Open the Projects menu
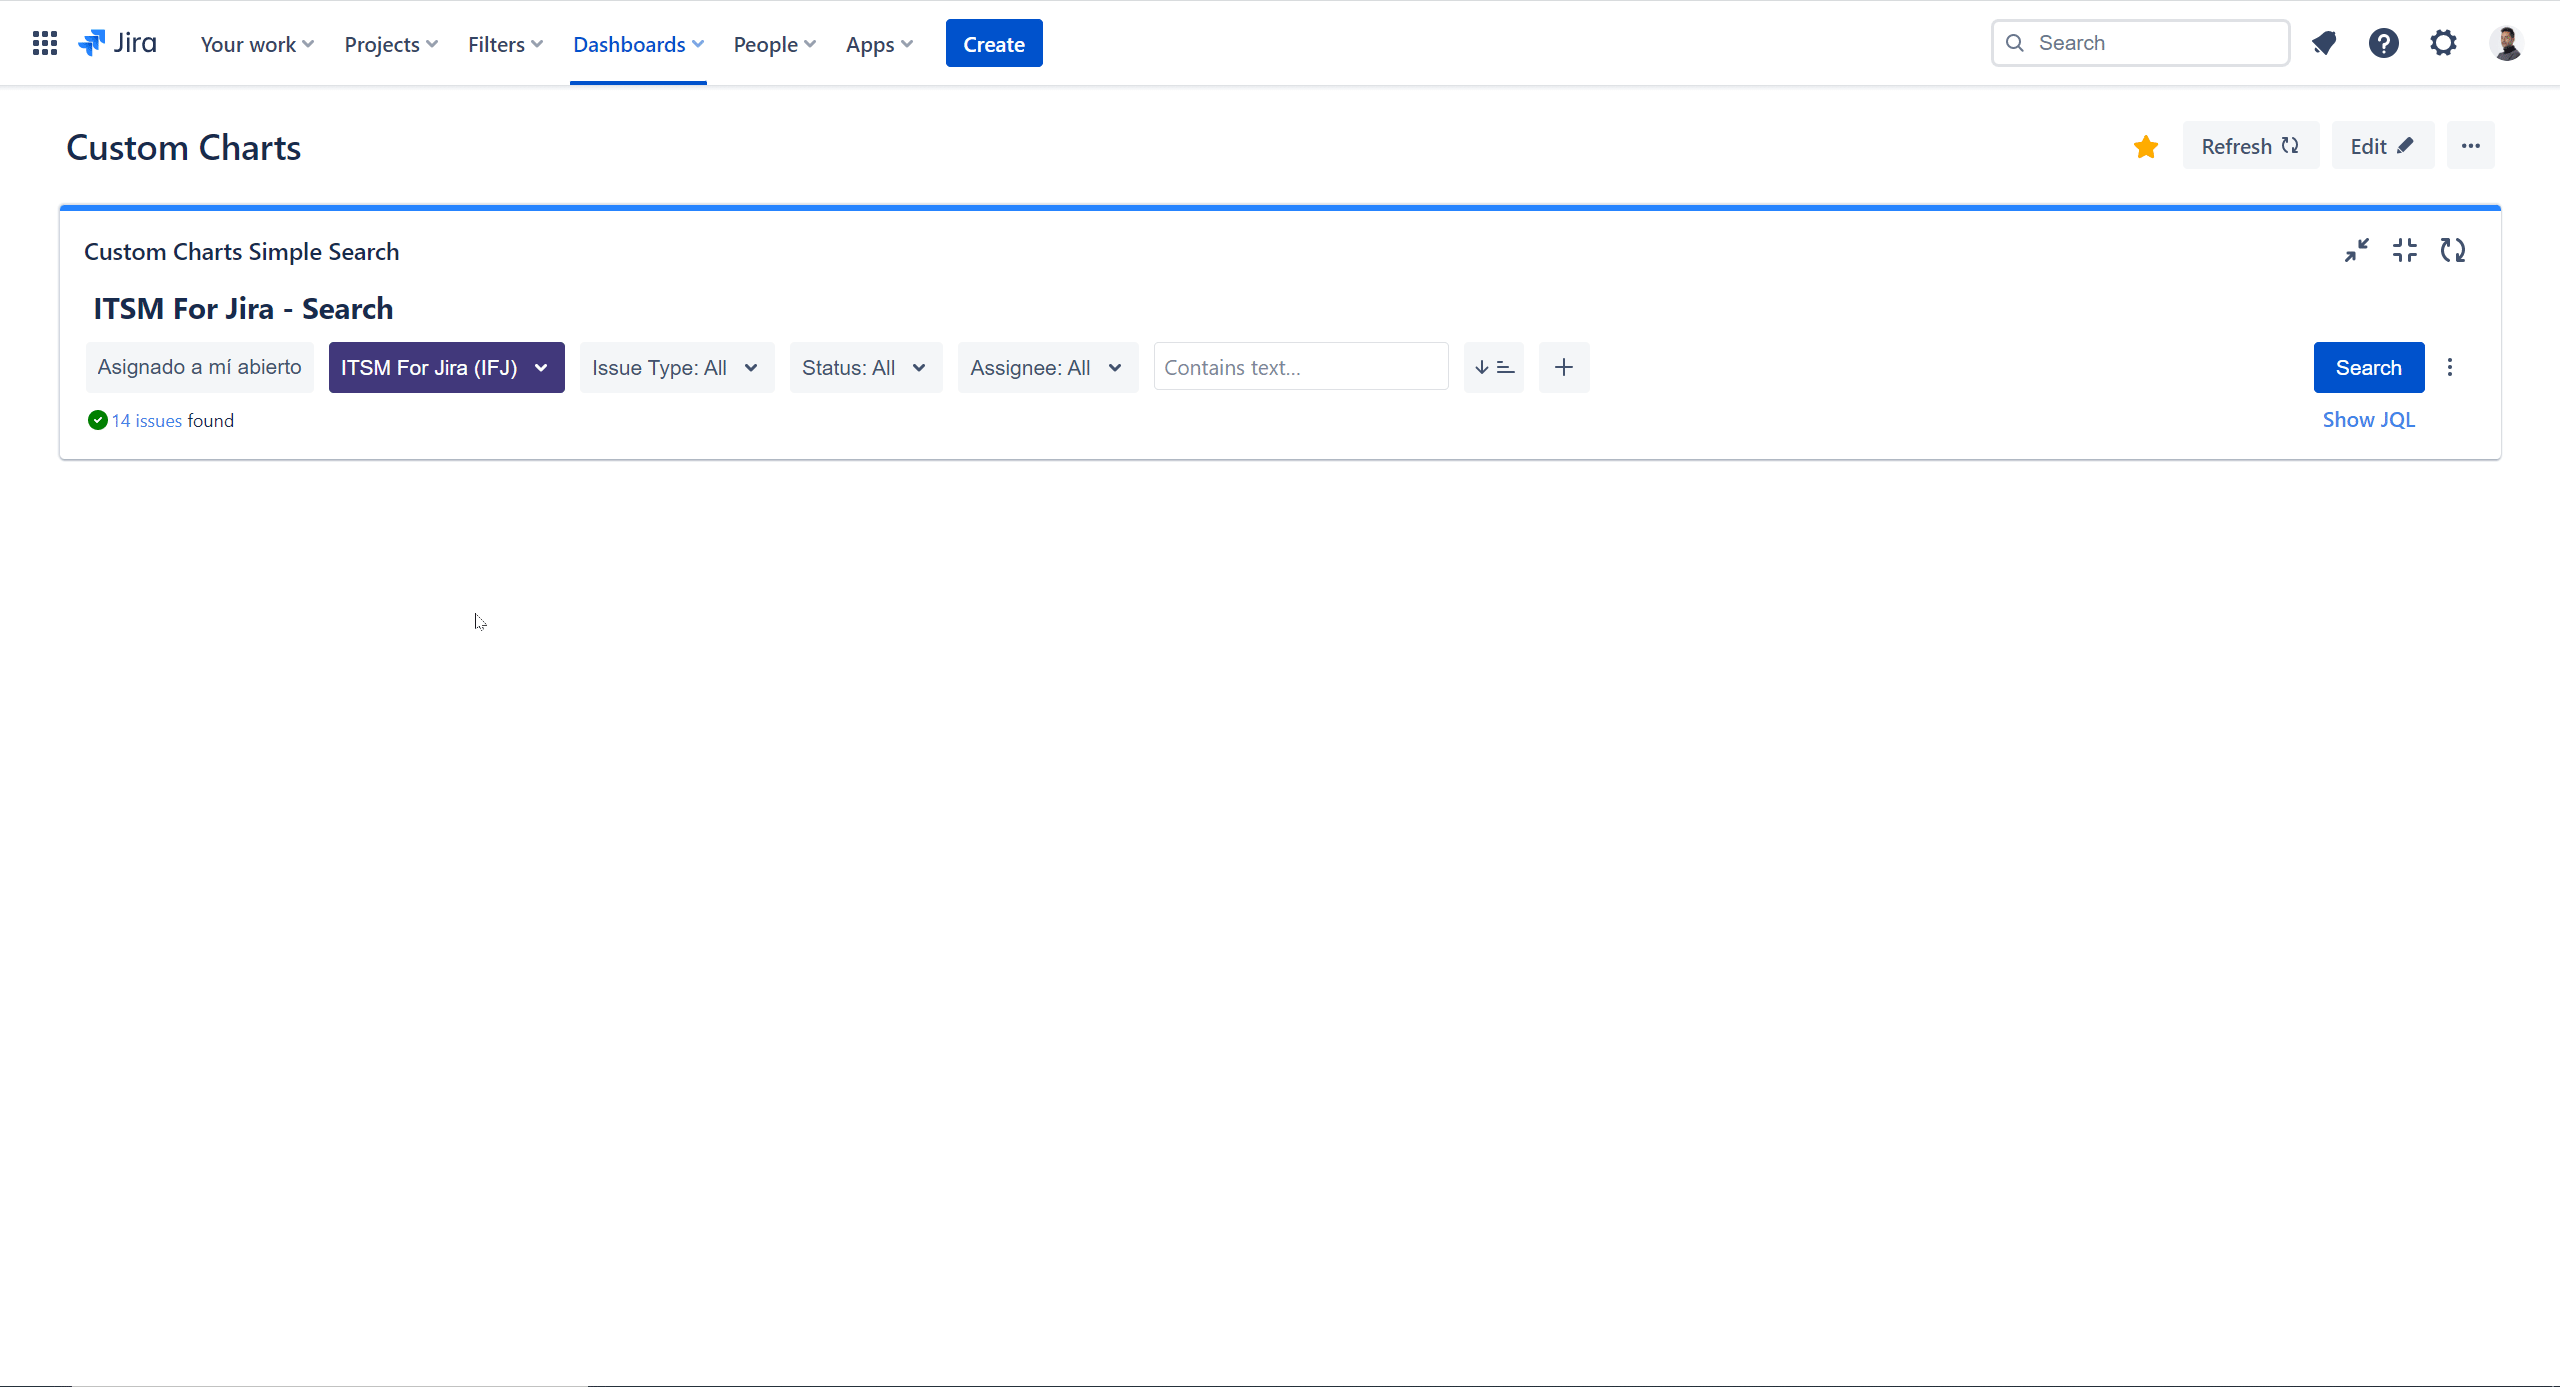The image size is (2560, 1387). [391, 44]
